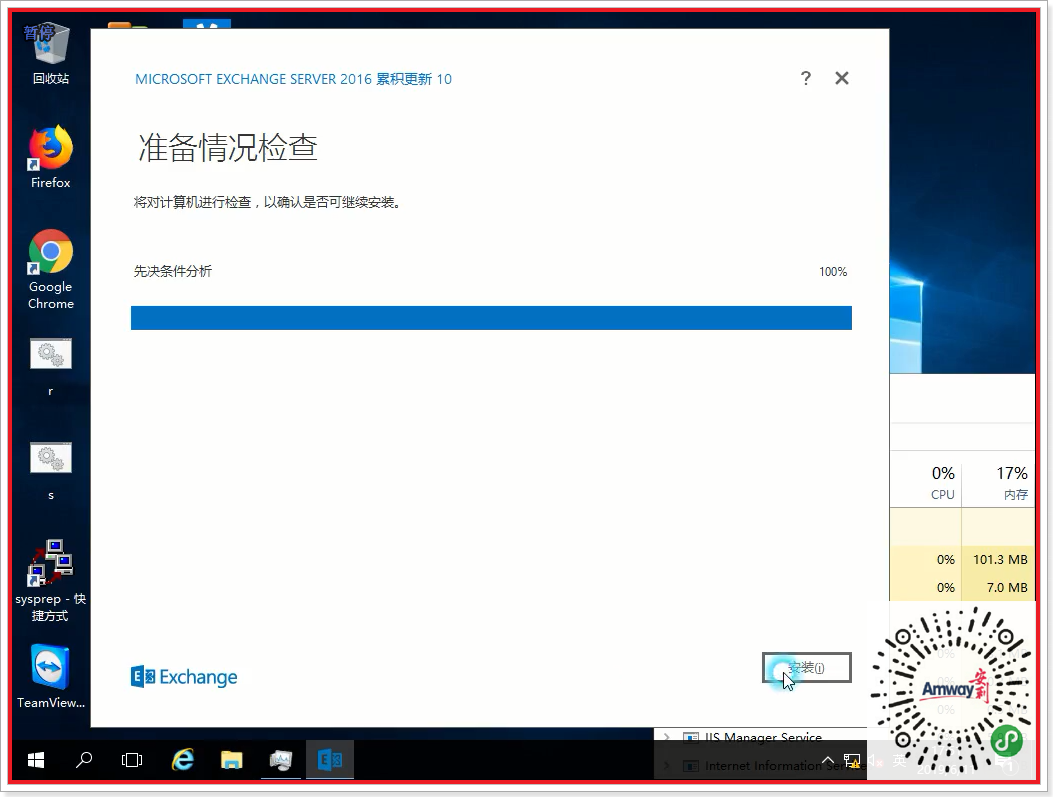Expand IIS Manager Service row in Task Manager
Screen dimensions: 1053x797
pyautogui.click(x=666, y=737)
